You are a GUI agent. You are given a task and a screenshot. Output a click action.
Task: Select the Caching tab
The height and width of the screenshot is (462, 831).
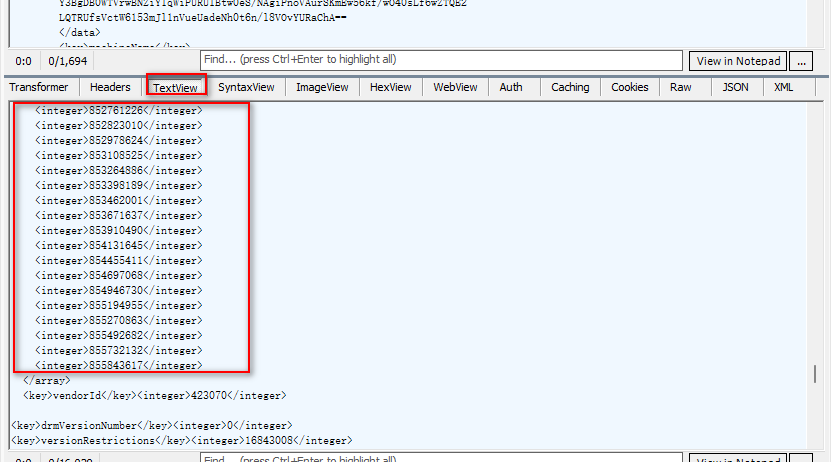point(570,87)
